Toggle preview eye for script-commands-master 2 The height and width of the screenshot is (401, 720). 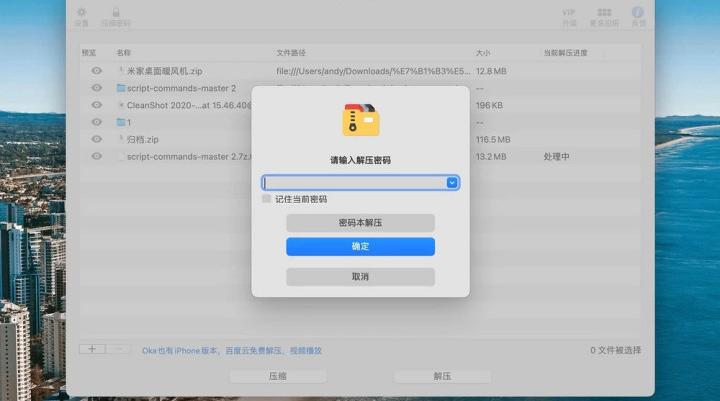click(96, 88)
